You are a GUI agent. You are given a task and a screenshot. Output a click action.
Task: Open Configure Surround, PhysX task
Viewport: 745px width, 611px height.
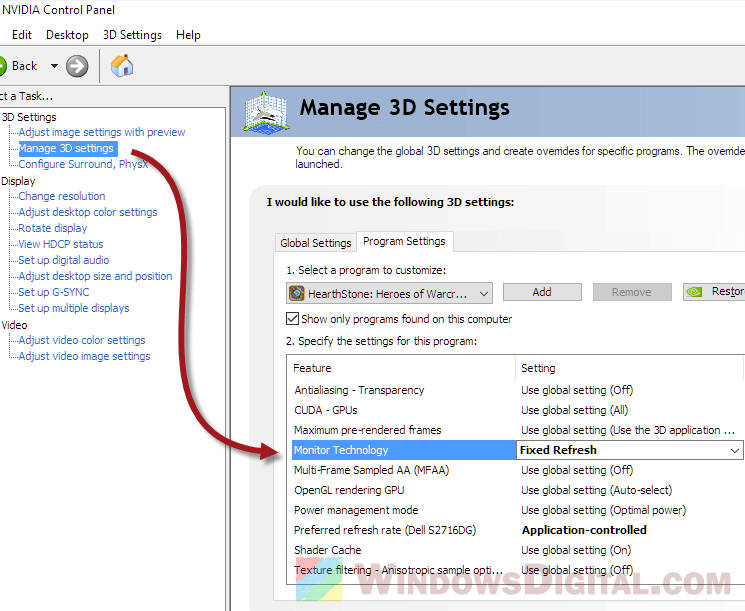tap(83, 164)
